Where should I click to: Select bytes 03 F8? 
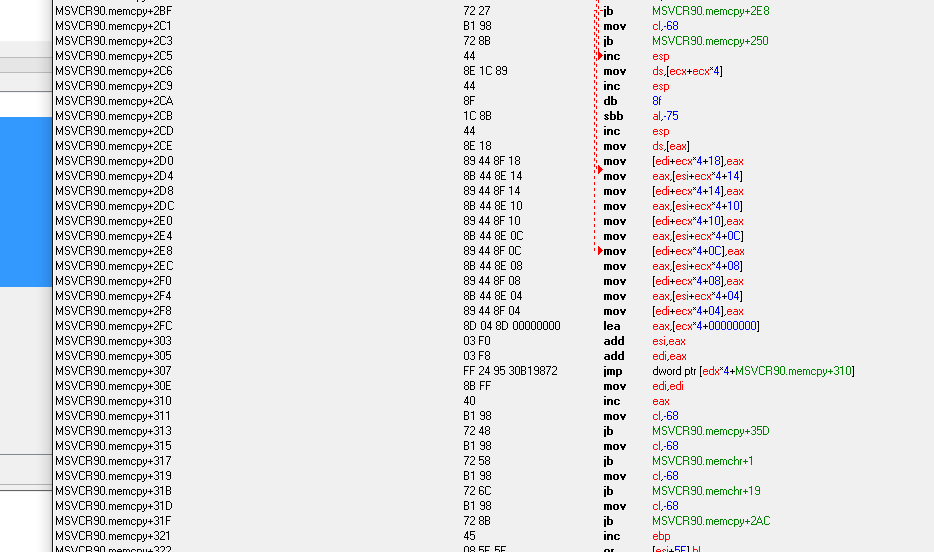476,356
